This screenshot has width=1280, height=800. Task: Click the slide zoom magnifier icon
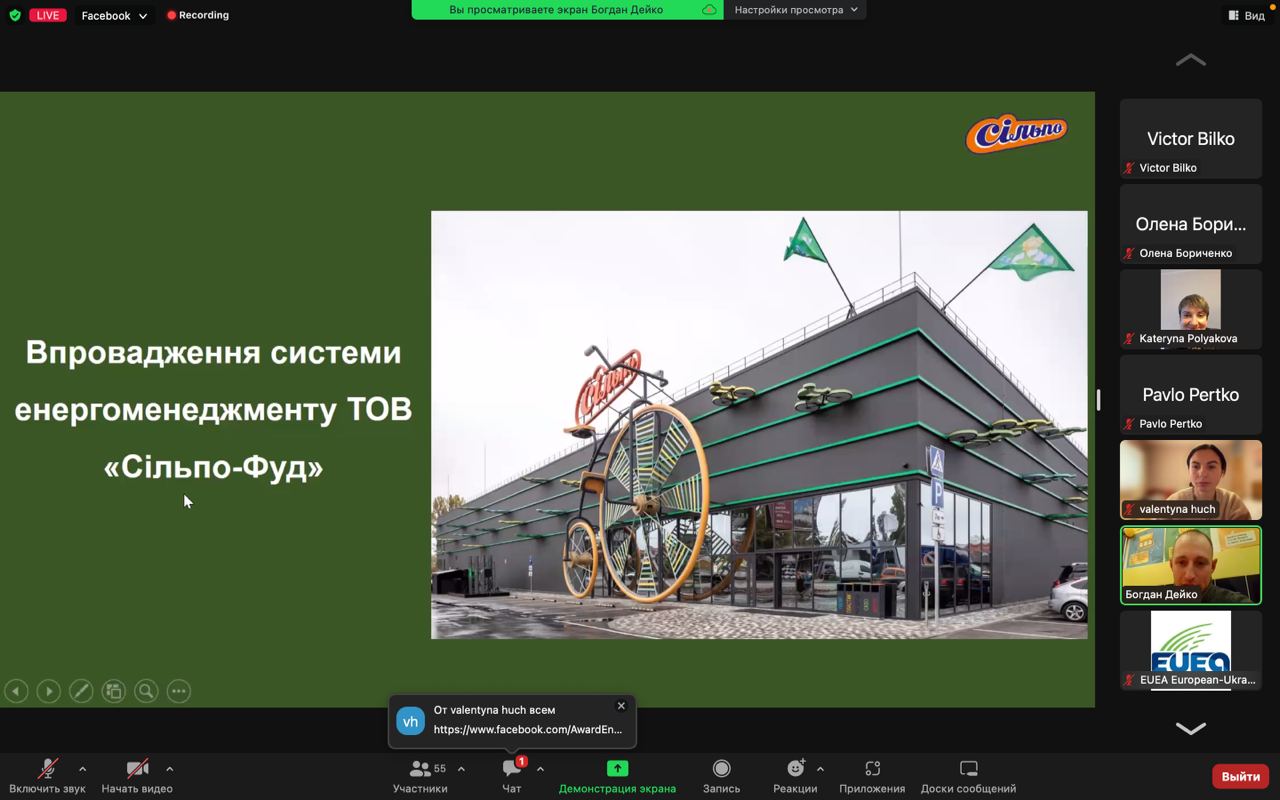[146, 691]
